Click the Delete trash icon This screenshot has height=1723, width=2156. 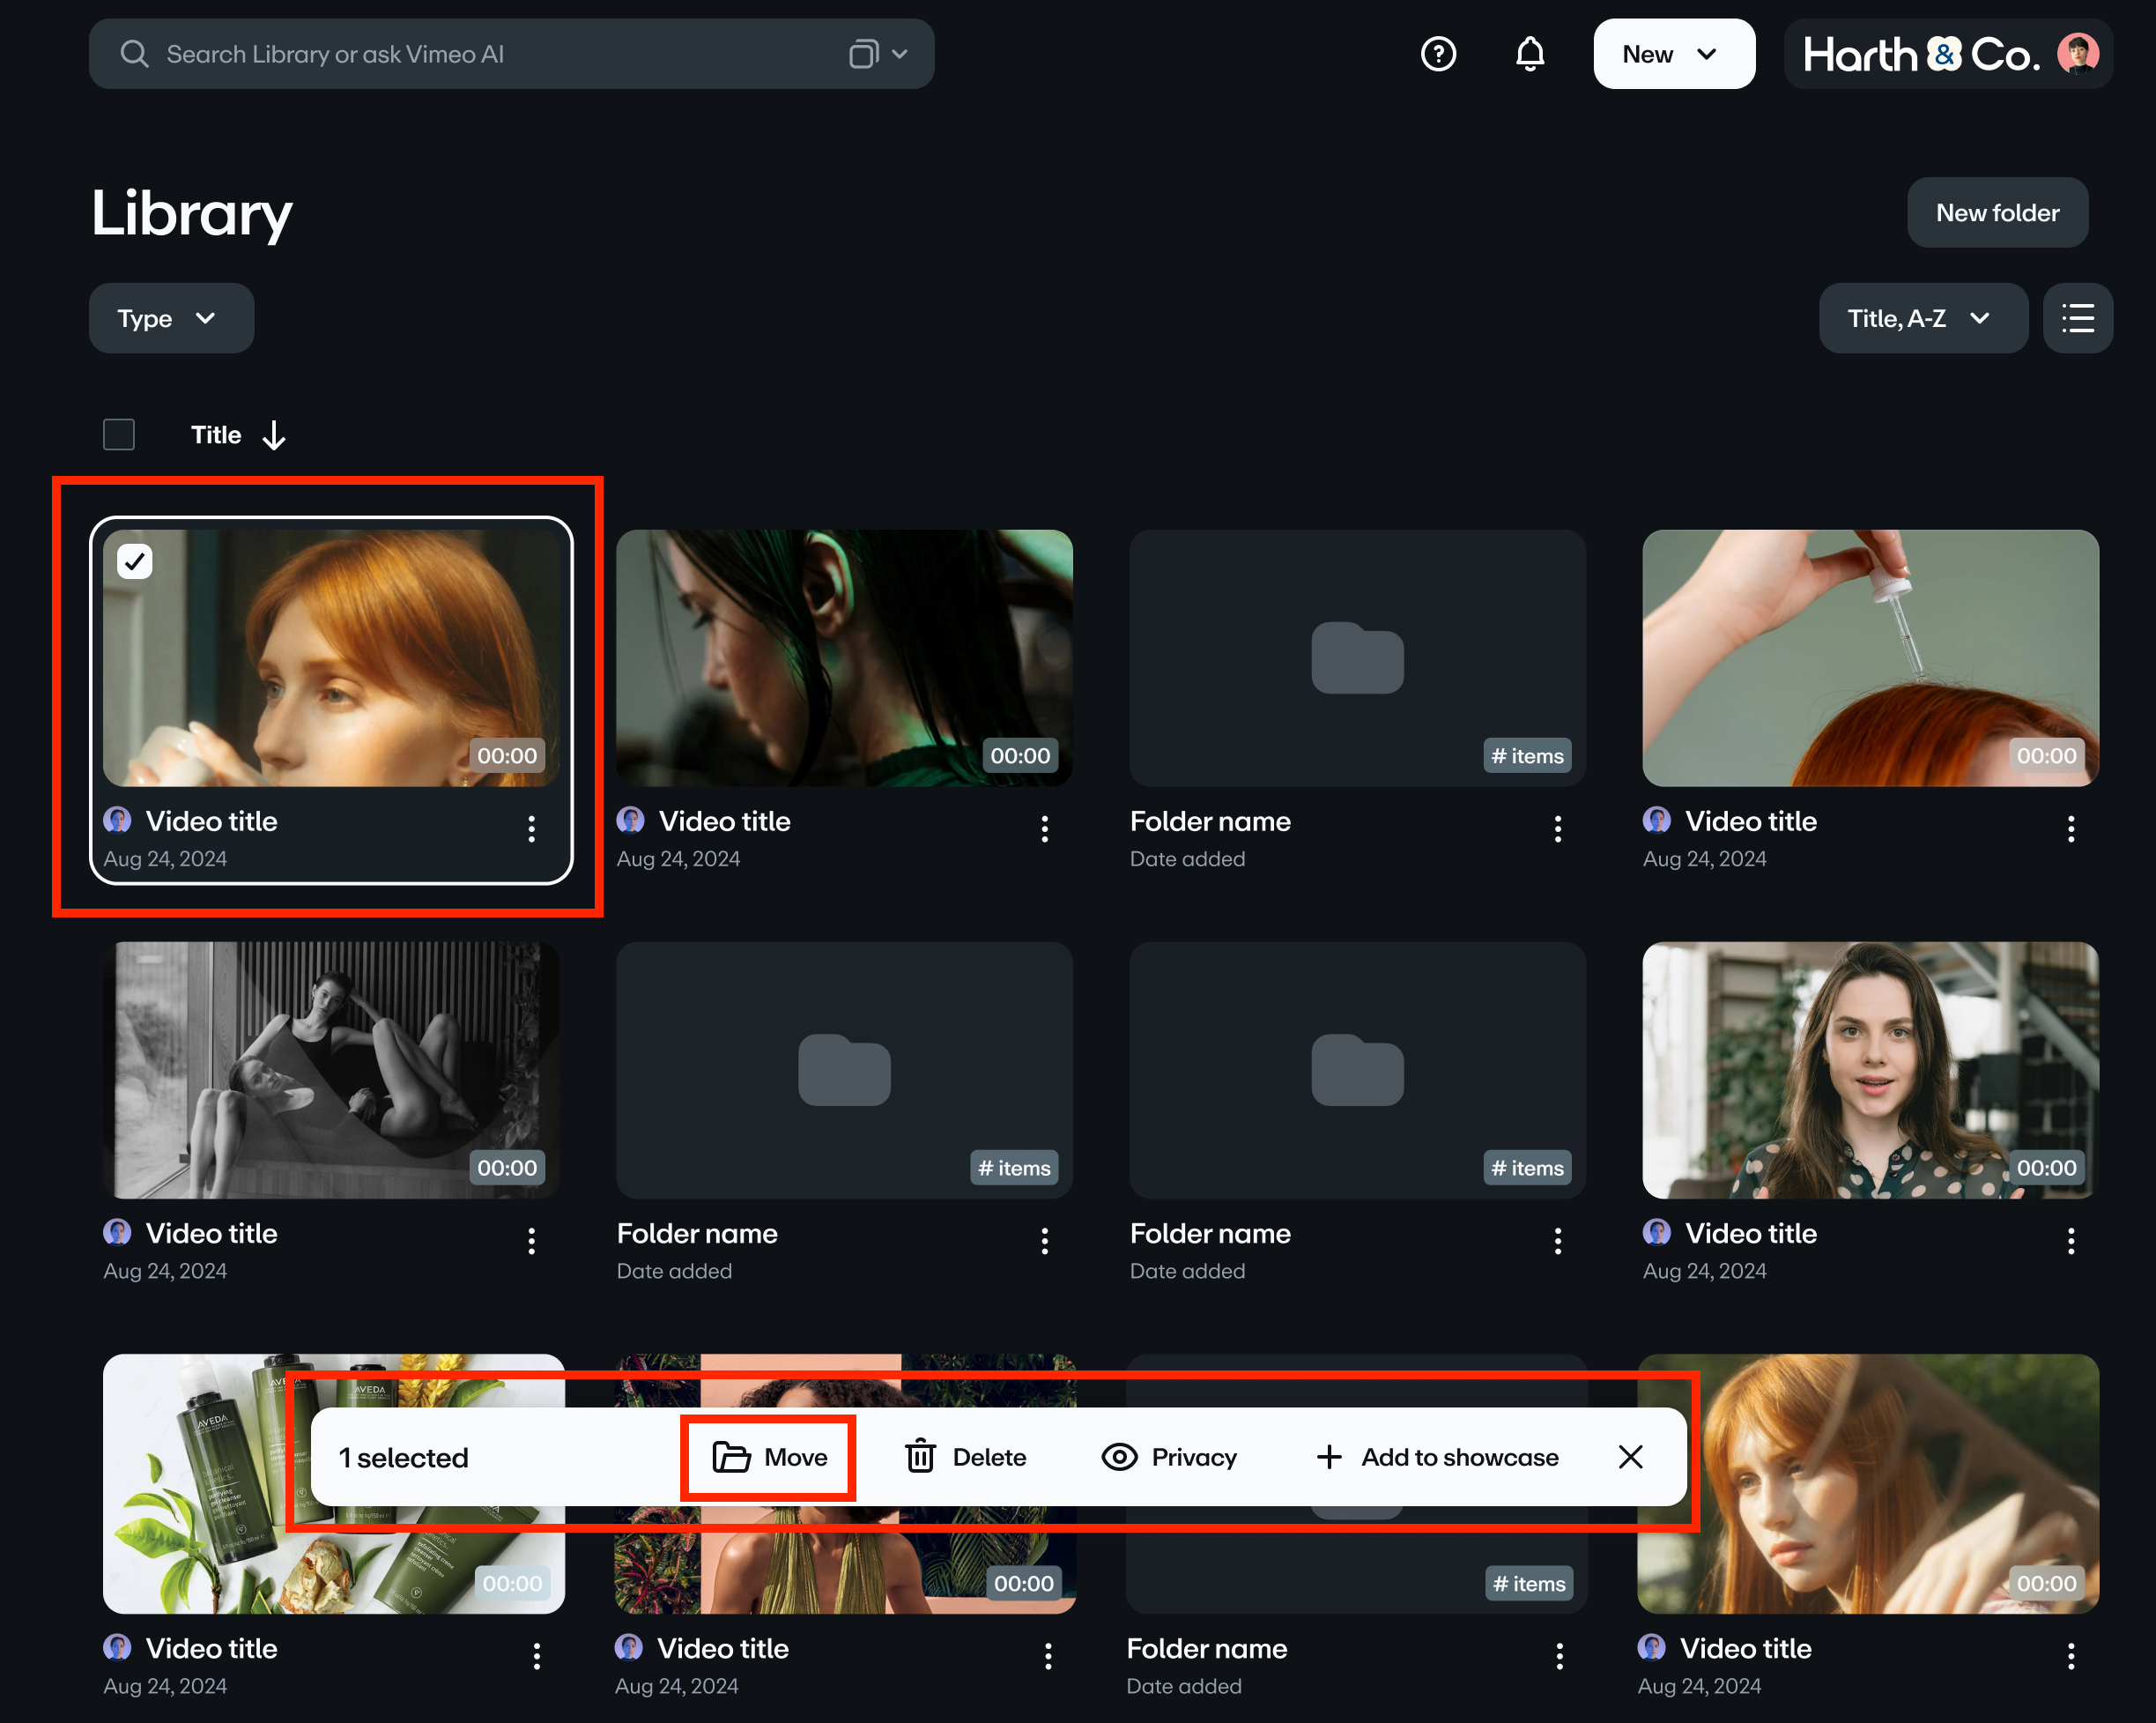pos(920,1457)
